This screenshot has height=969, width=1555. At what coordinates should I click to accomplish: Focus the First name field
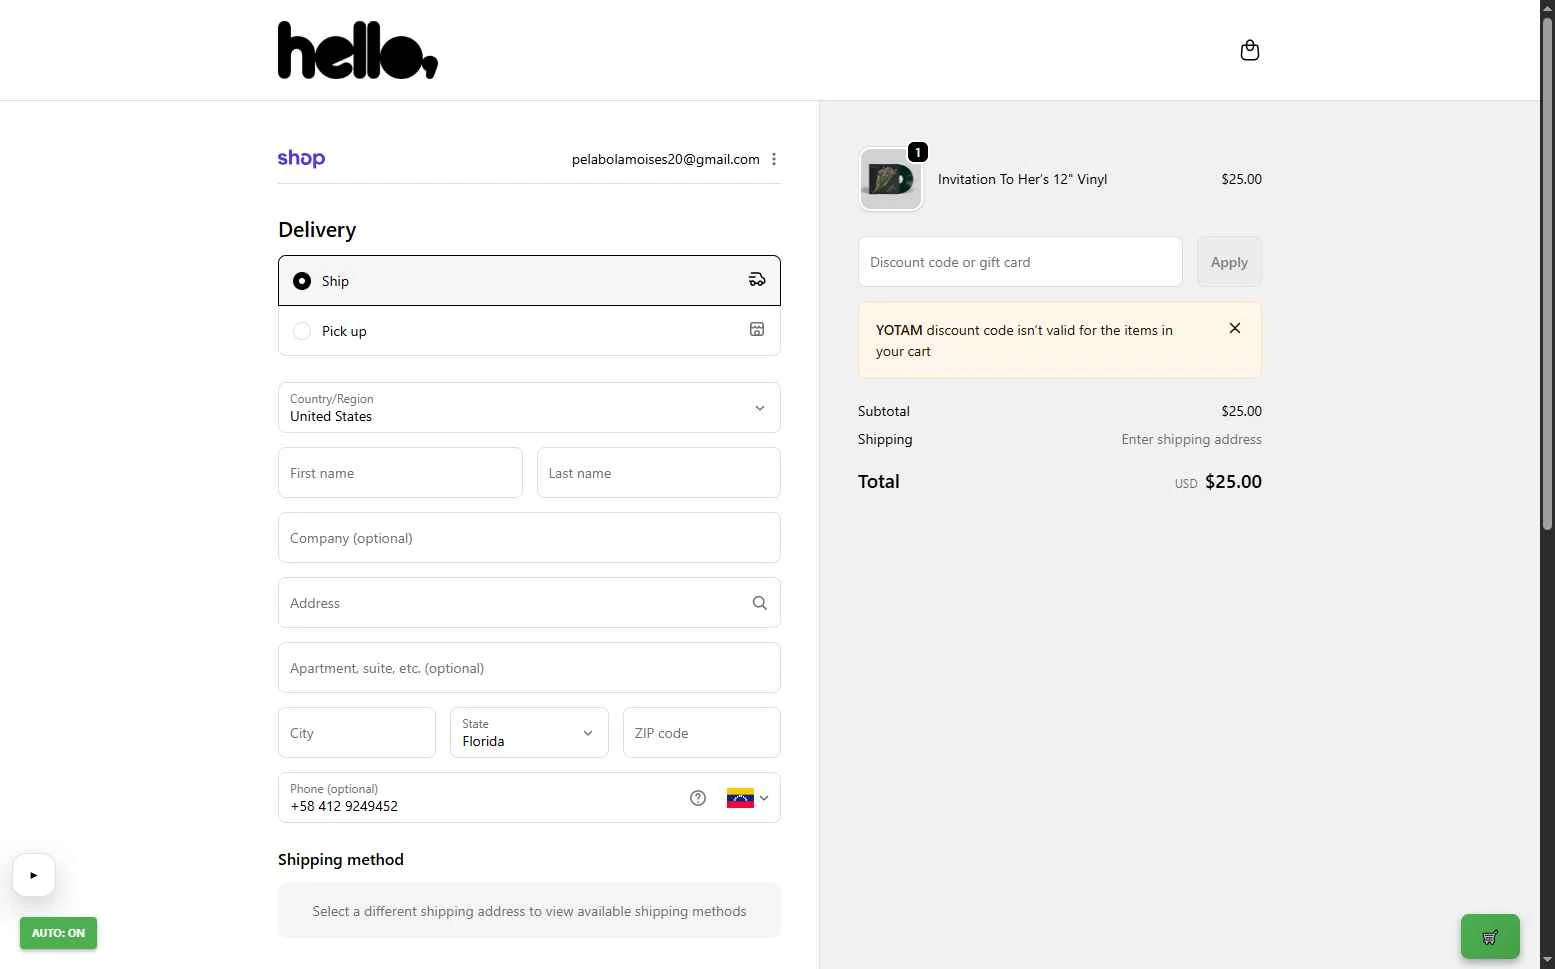pos(400,472)
